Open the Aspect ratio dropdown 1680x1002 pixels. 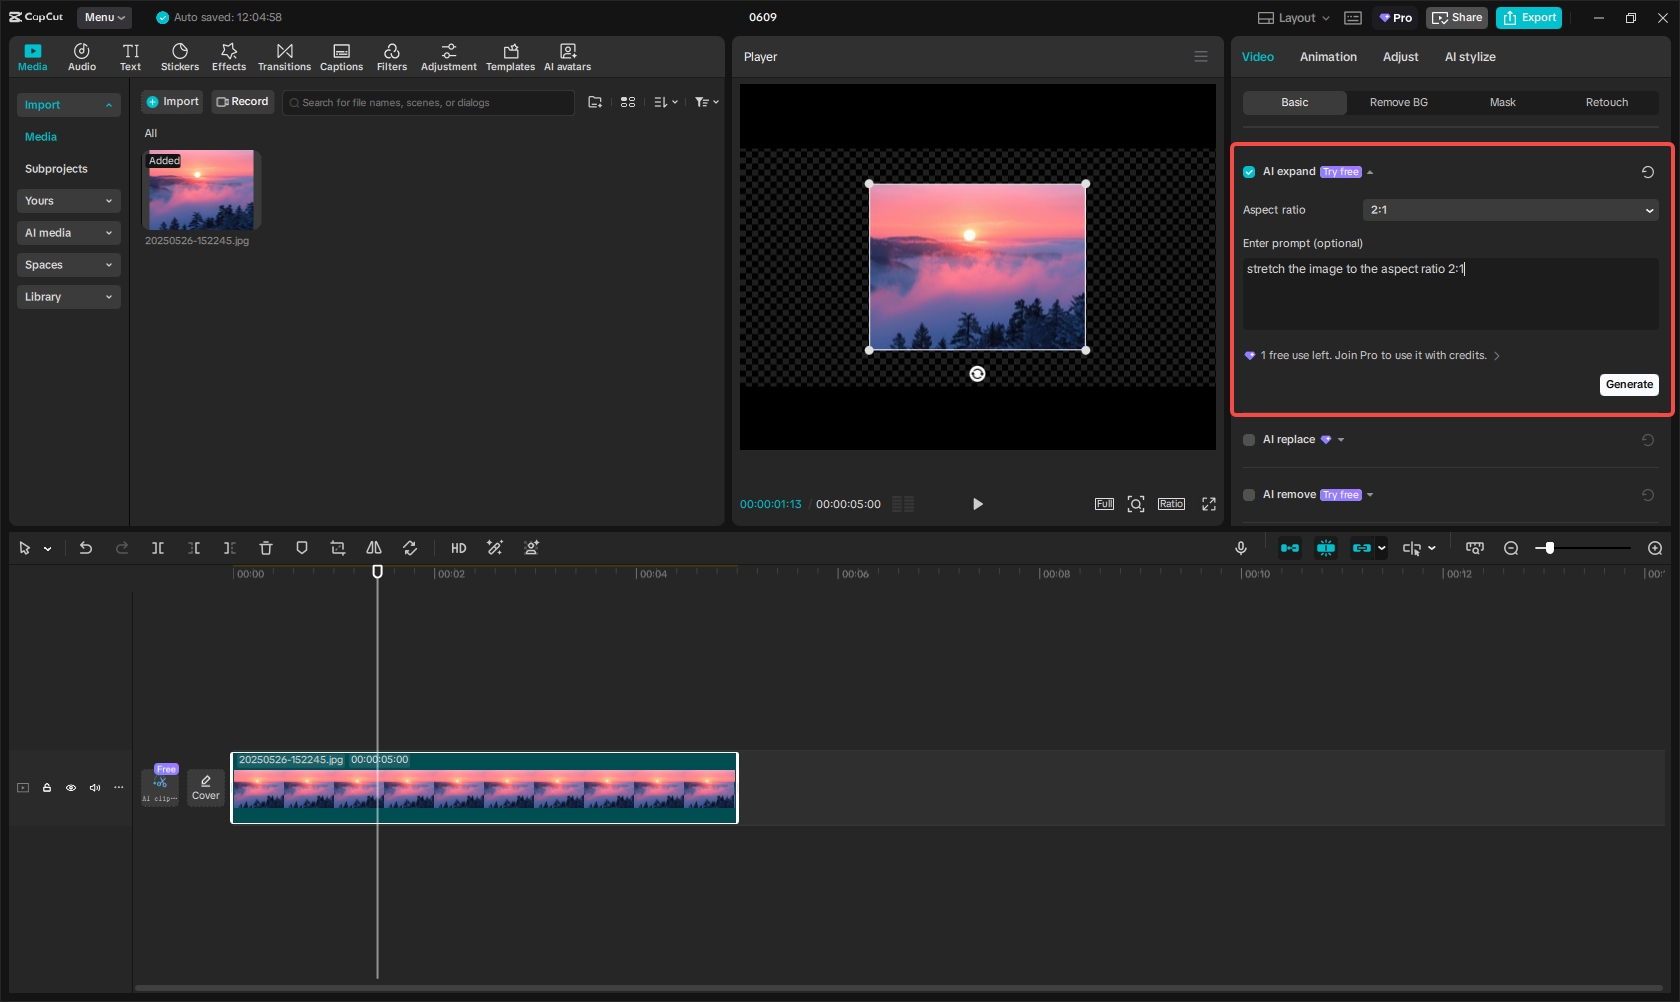pyautogui.click(x=1510, y=210)
